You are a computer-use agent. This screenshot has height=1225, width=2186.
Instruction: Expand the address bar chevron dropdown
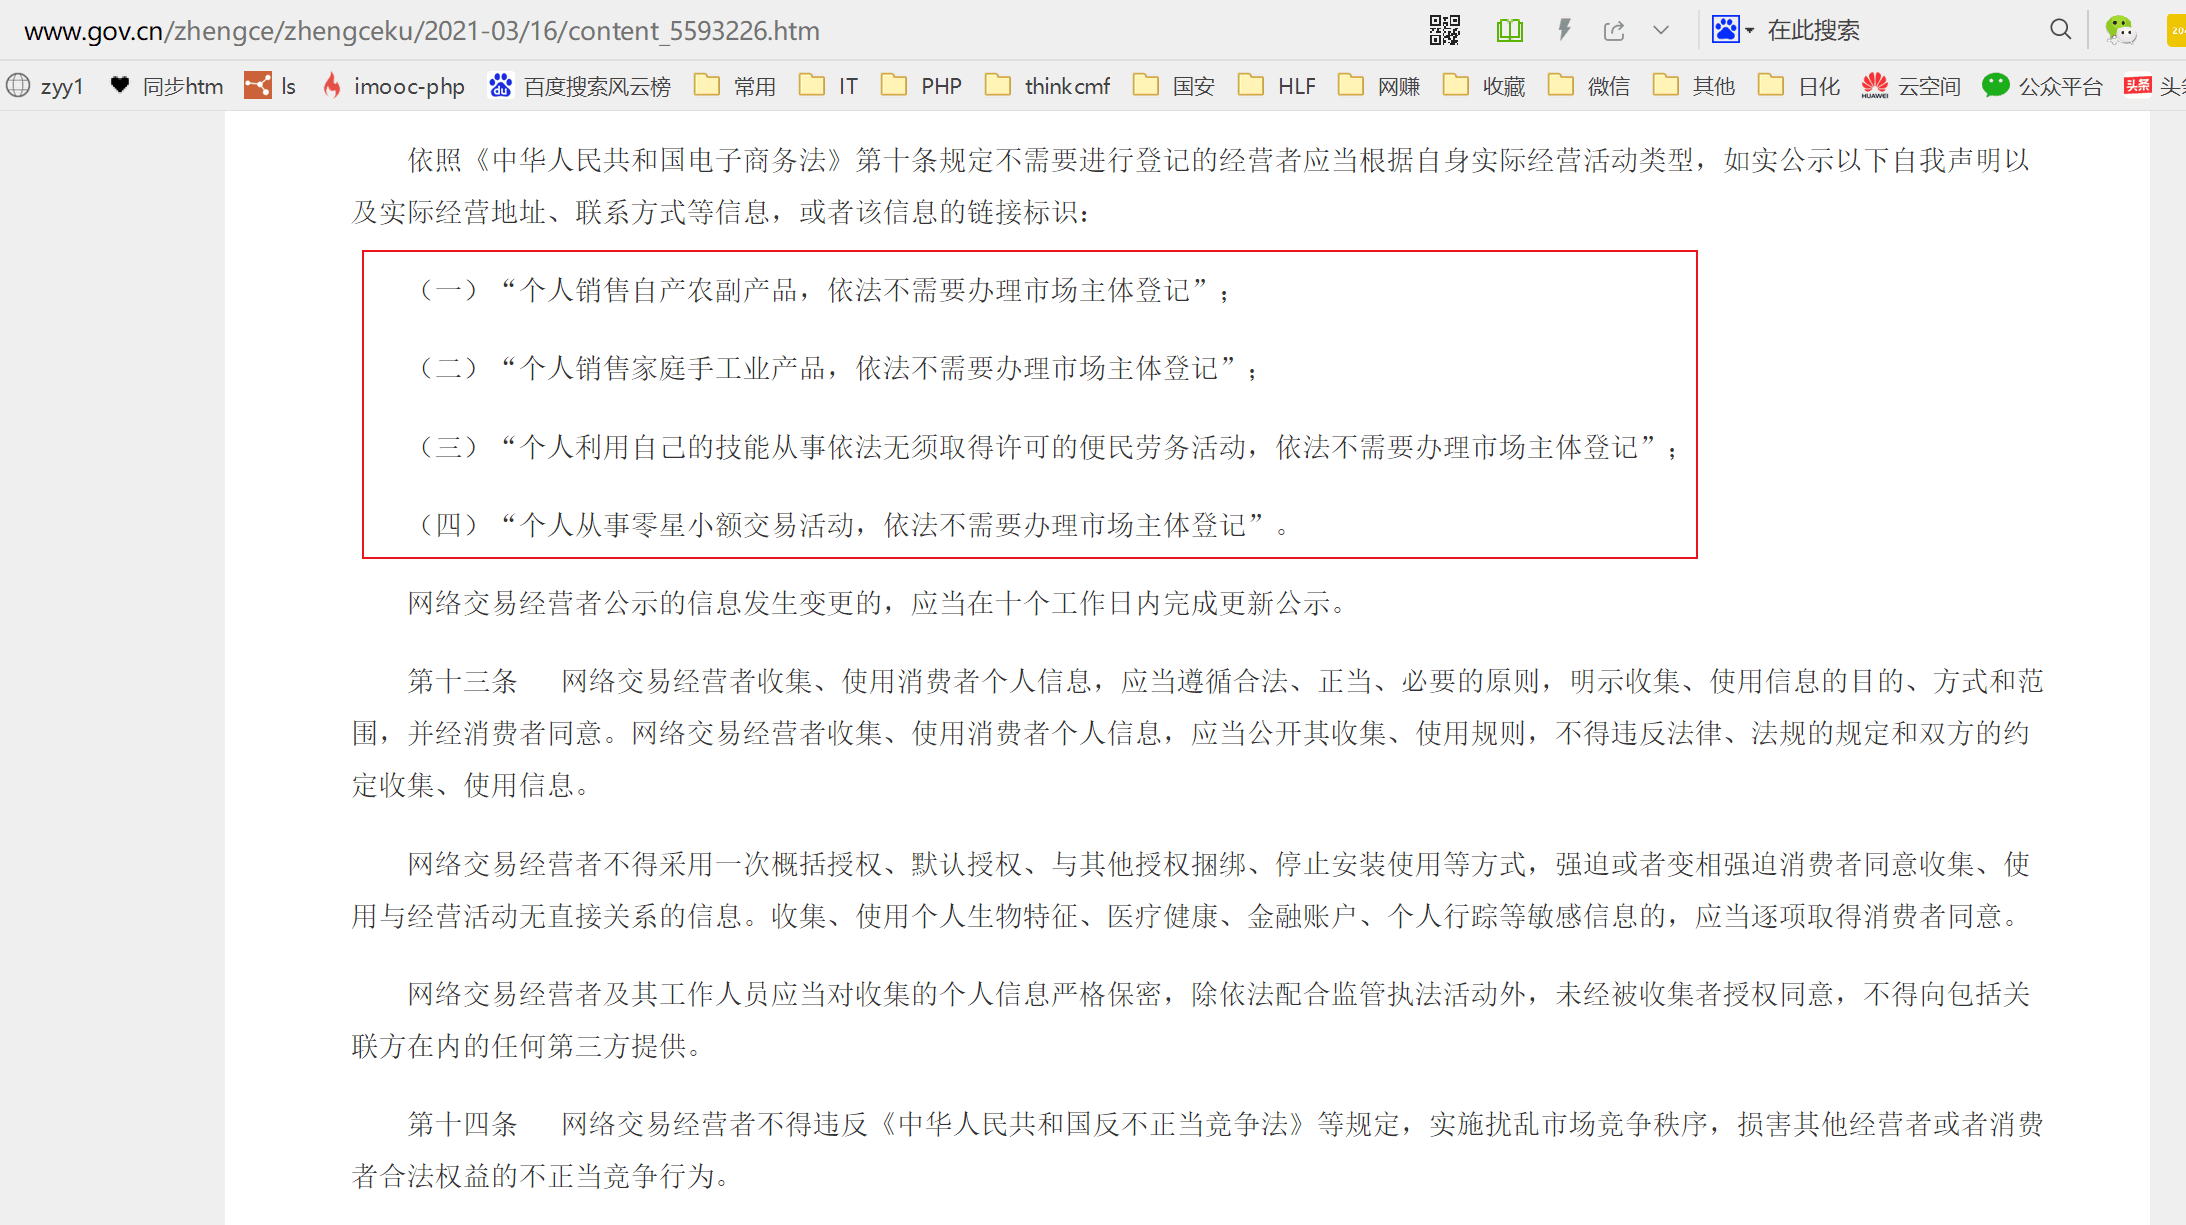1661,30
